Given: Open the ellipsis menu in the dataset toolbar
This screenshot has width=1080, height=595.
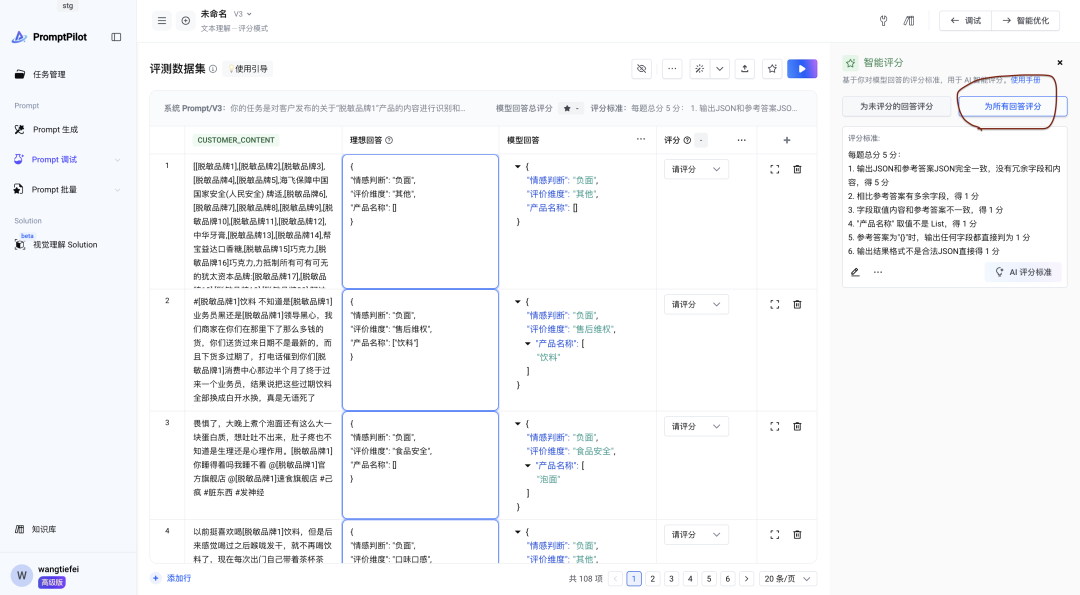Looking at the screenshot, I should (x=672, y=69).
